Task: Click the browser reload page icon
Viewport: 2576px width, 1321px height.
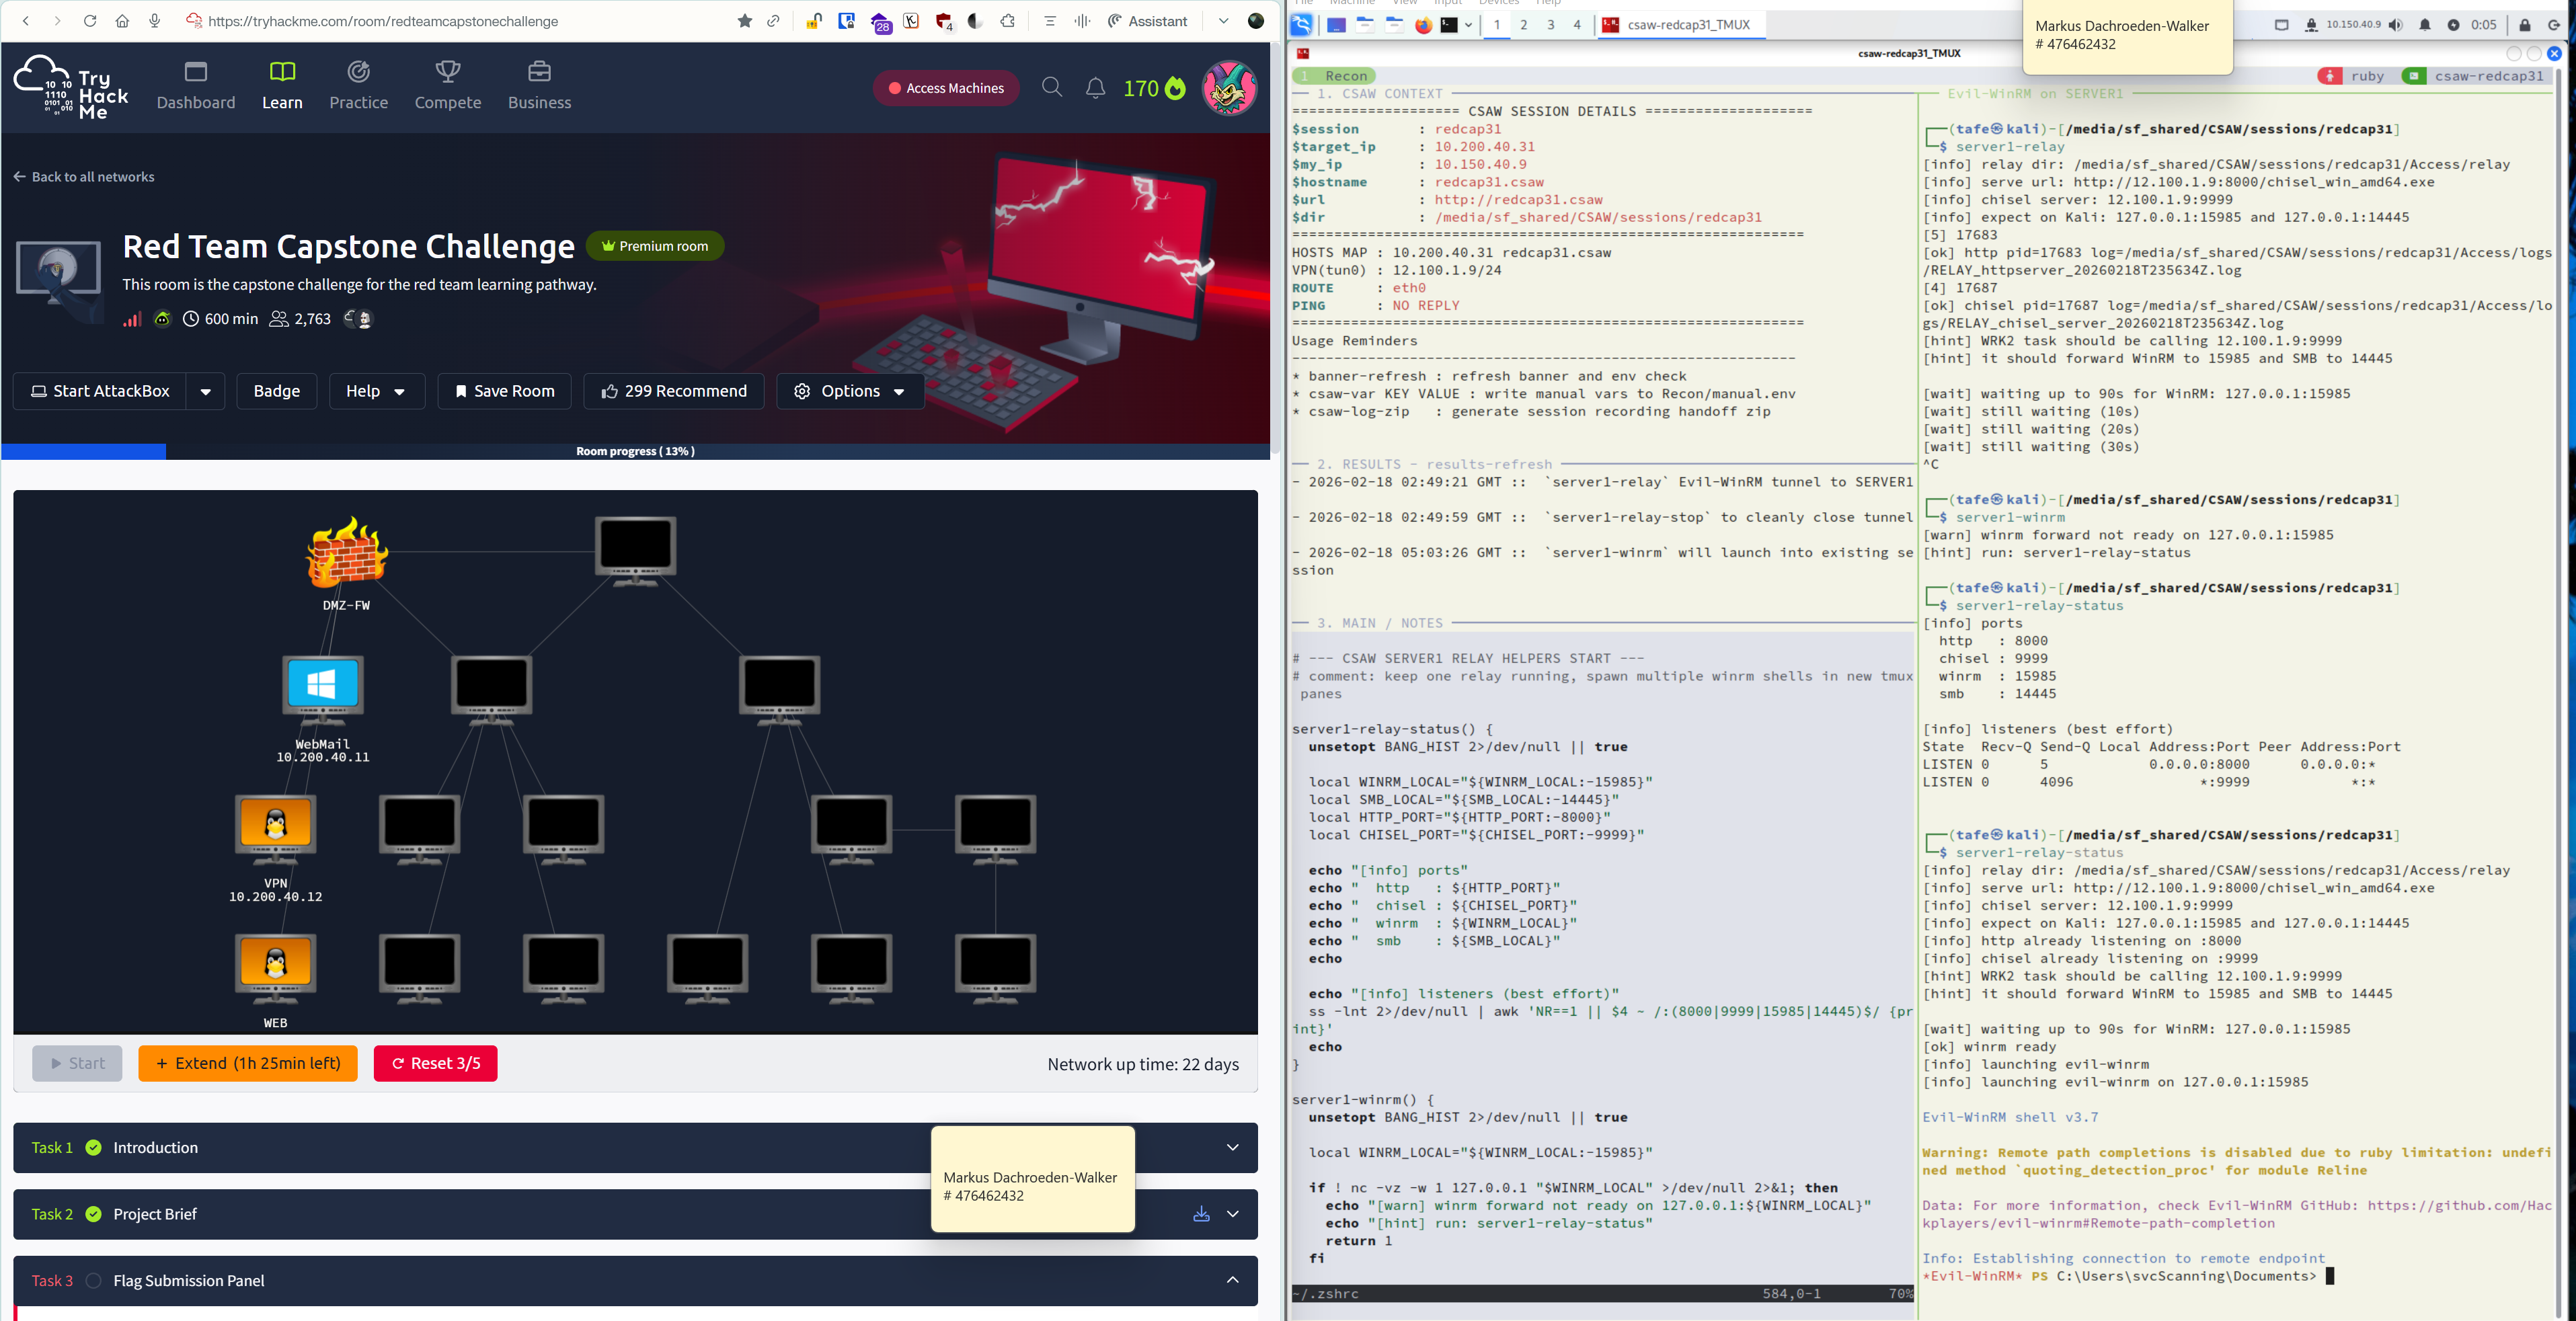Action: coord(90,21)
